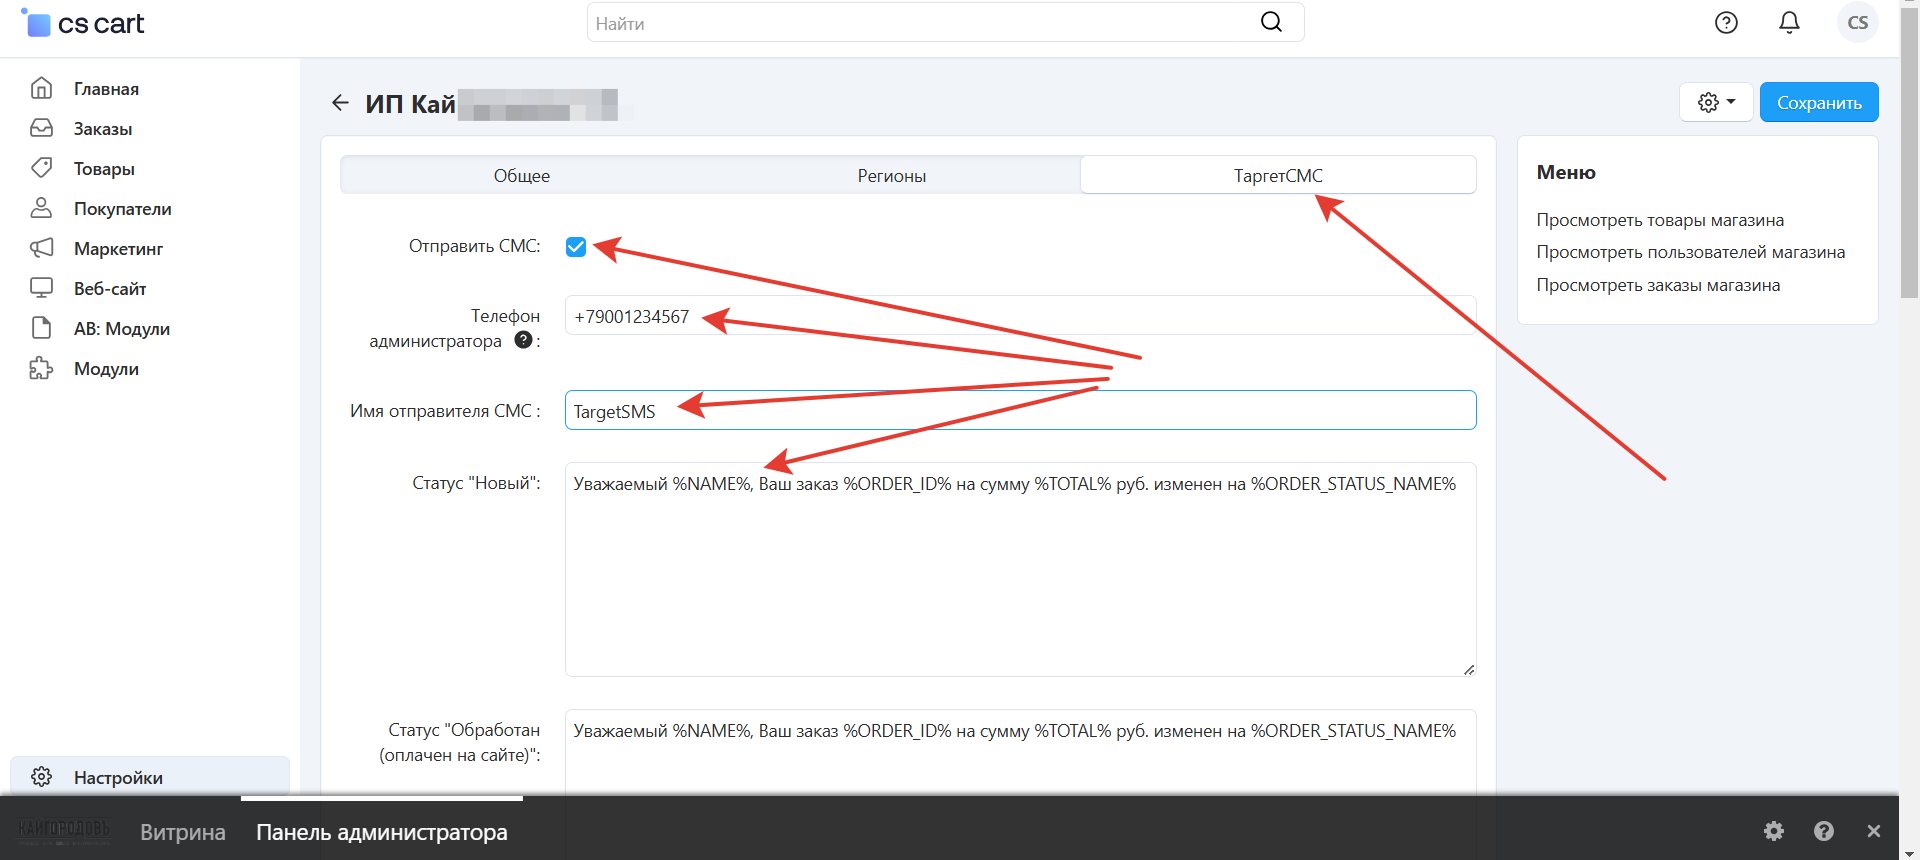The image size is (1920, 860).
Task: Open link Просмотреть заказы магазина
Action: tap(1658, 285)
